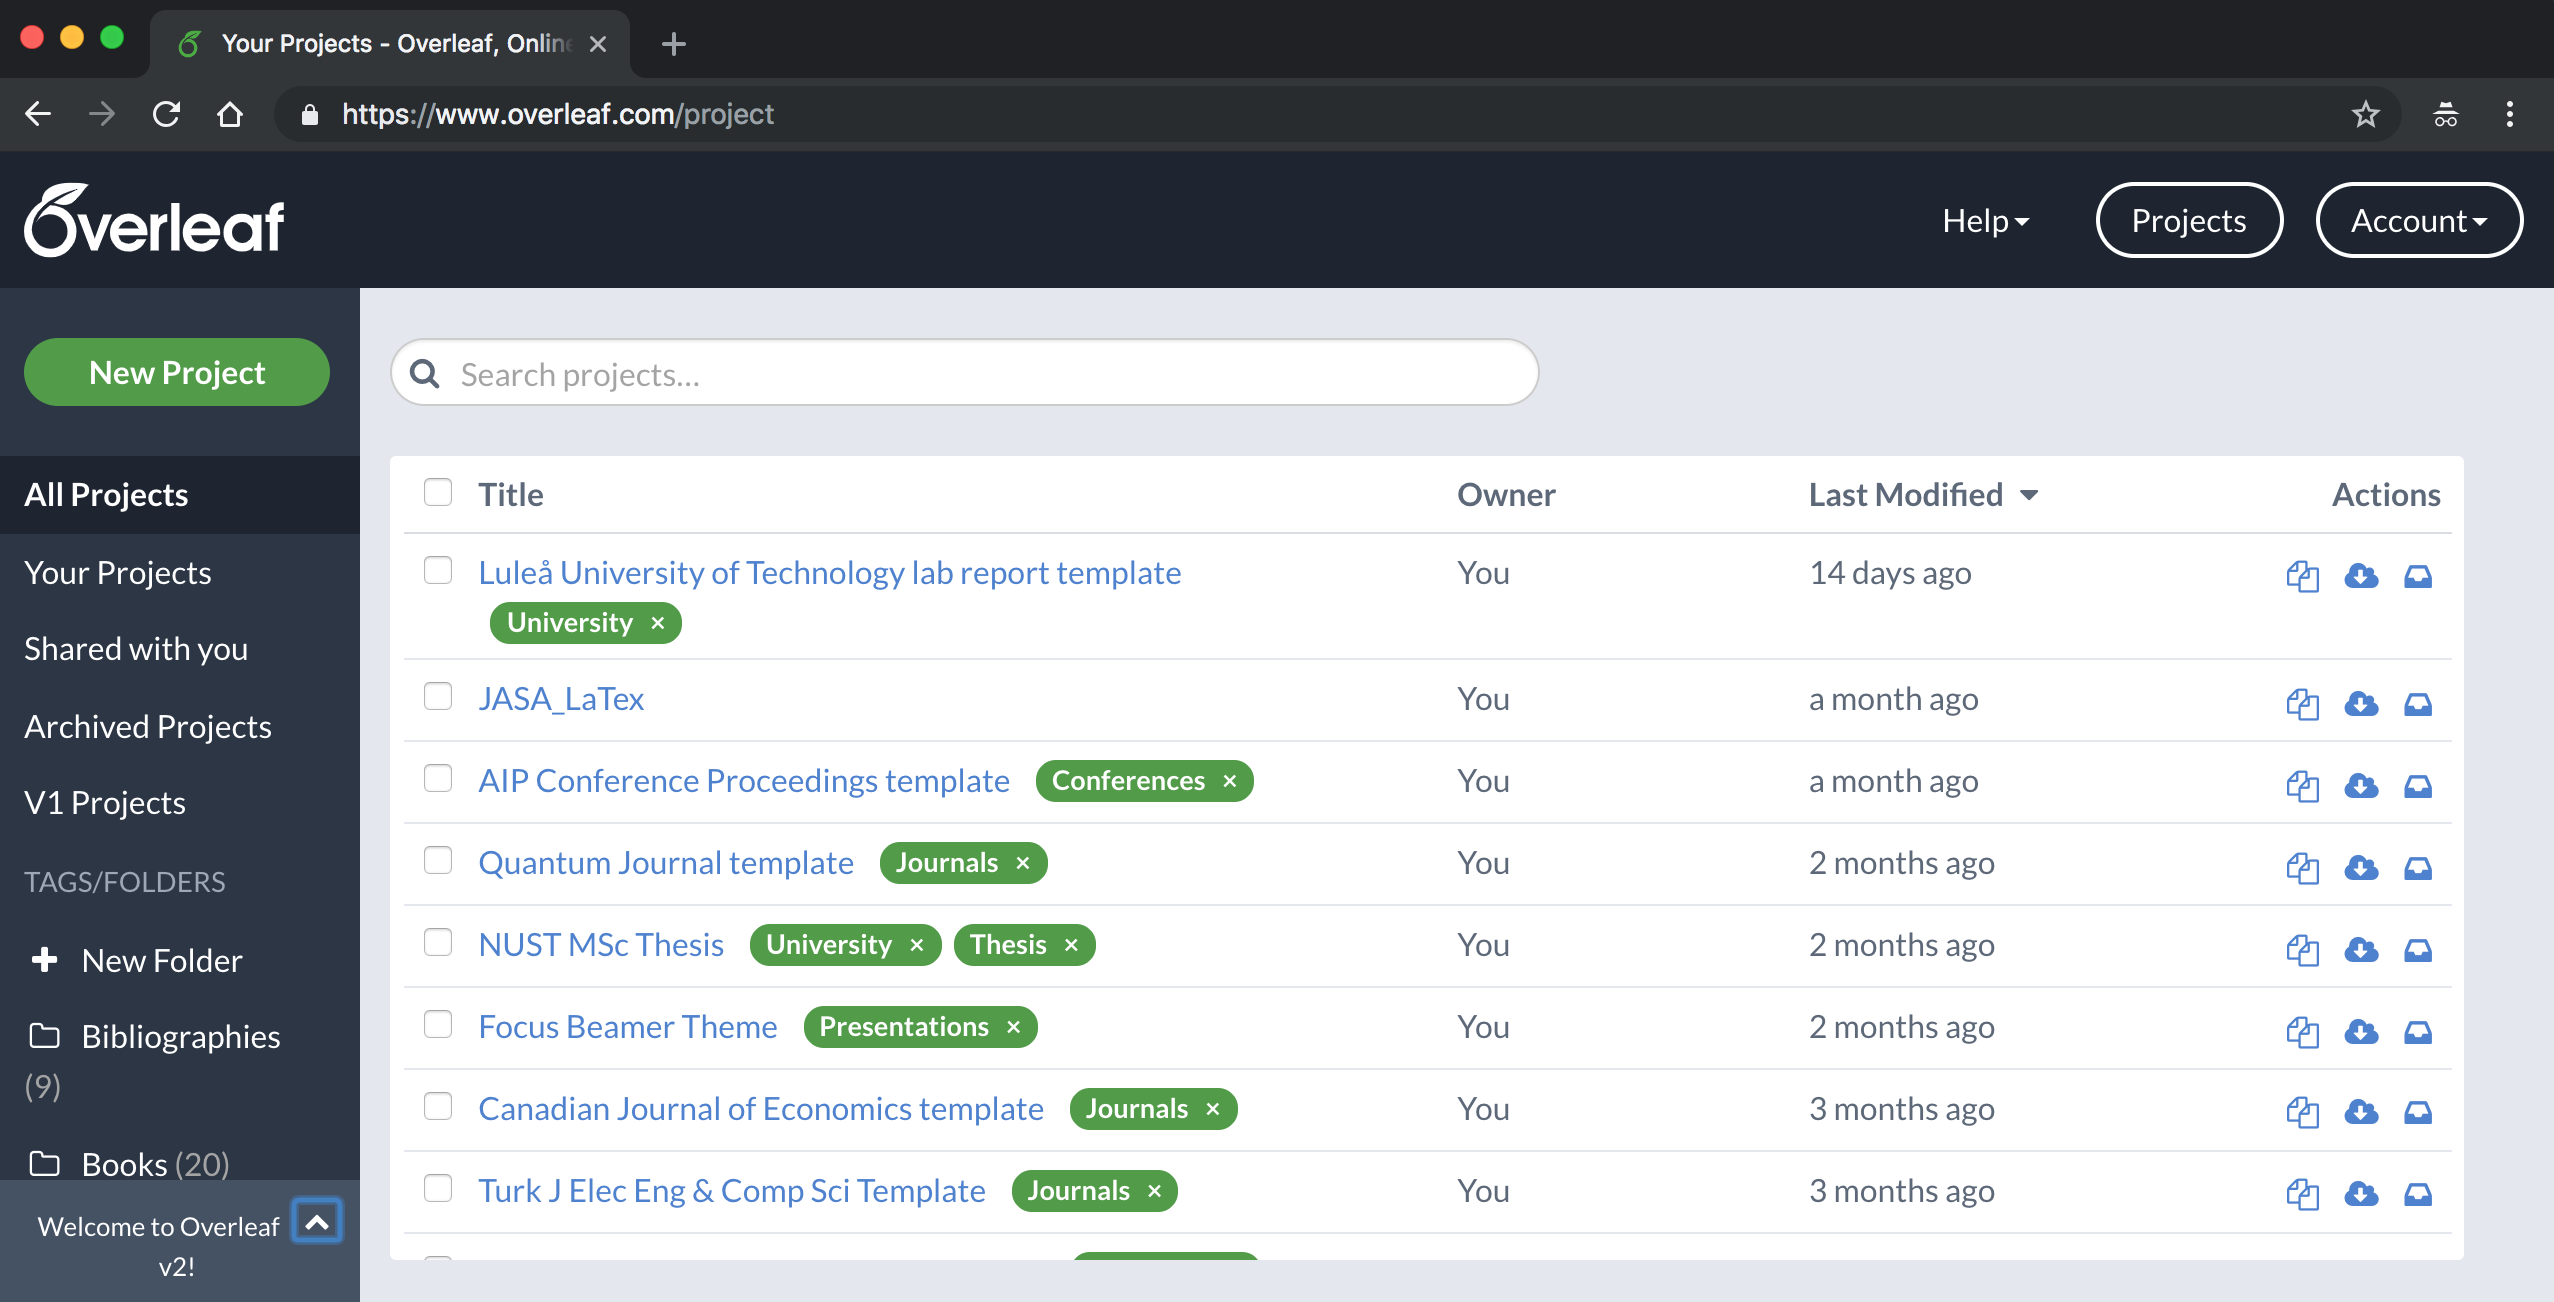
Task: Focus the Search projects field
Action: [x=980, y=374]
